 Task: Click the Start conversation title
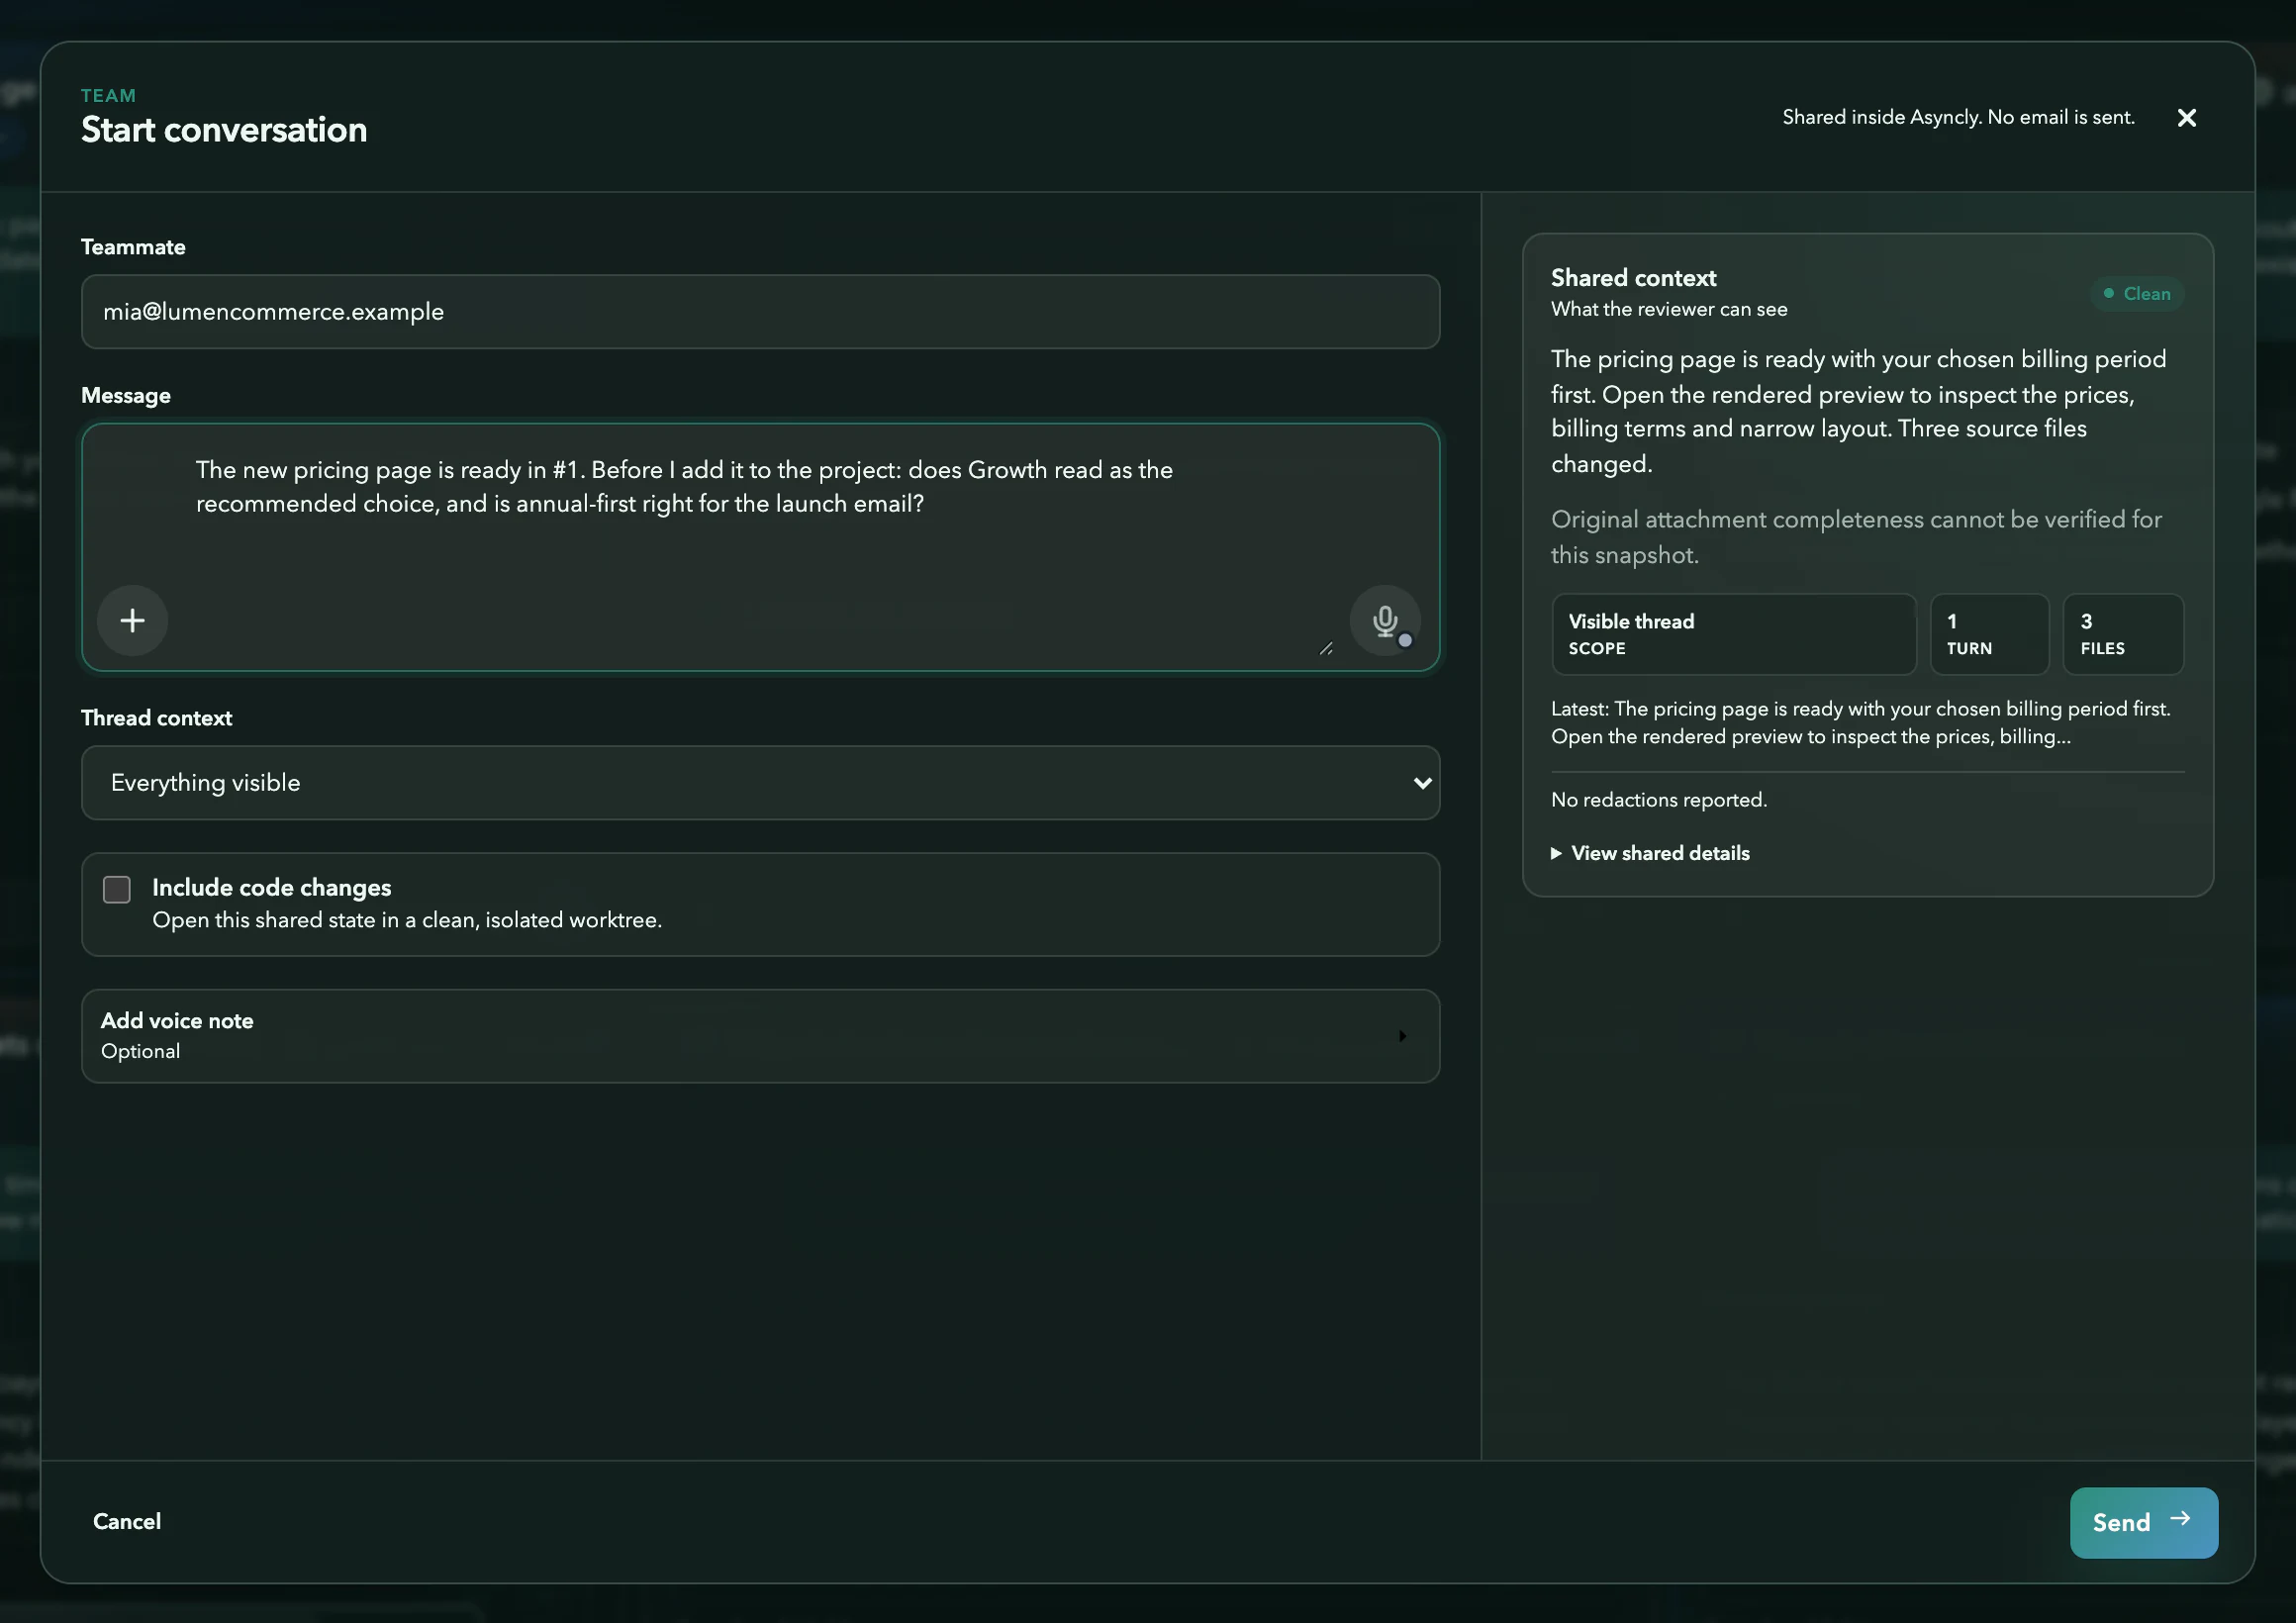224,130
